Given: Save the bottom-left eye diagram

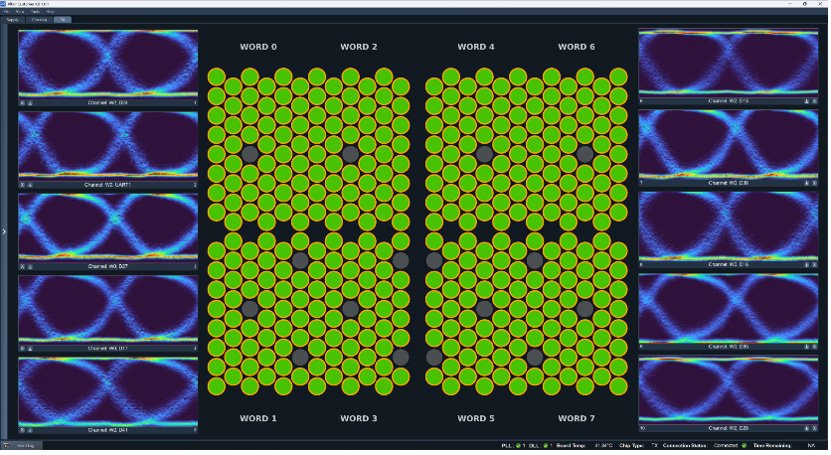Looking at the screenshot, I should pyautogui.click(x=30, y=430).
